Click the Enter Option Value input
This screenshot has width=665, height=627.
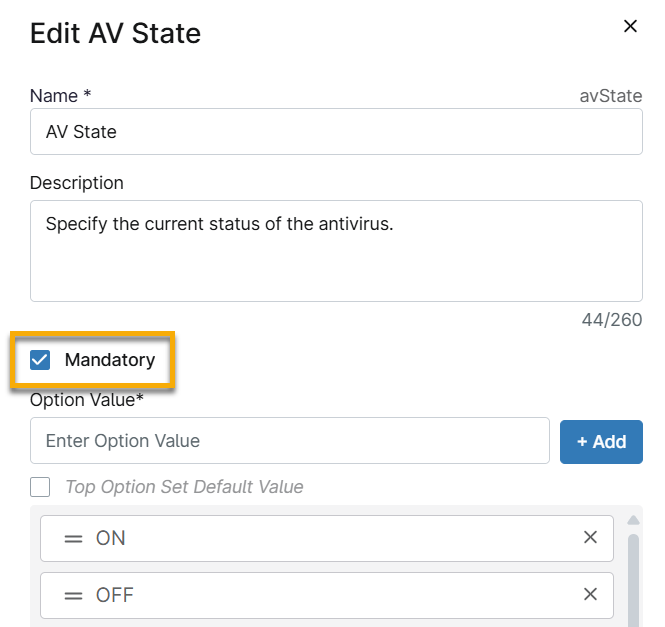click(x=290, y=441)
